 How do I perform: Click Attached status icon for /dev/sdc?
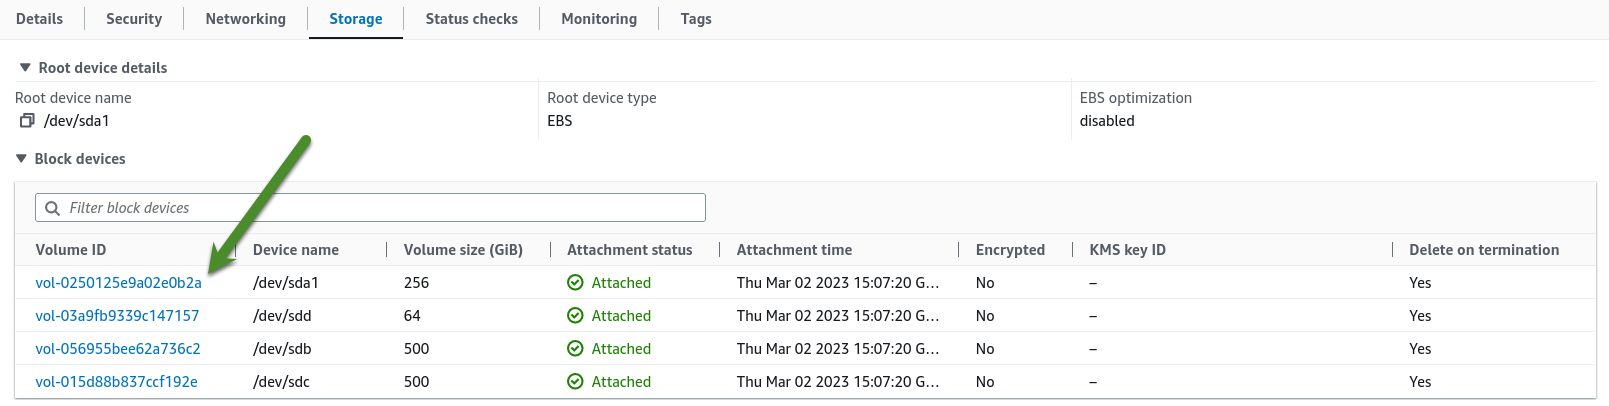tap(575, 382)
